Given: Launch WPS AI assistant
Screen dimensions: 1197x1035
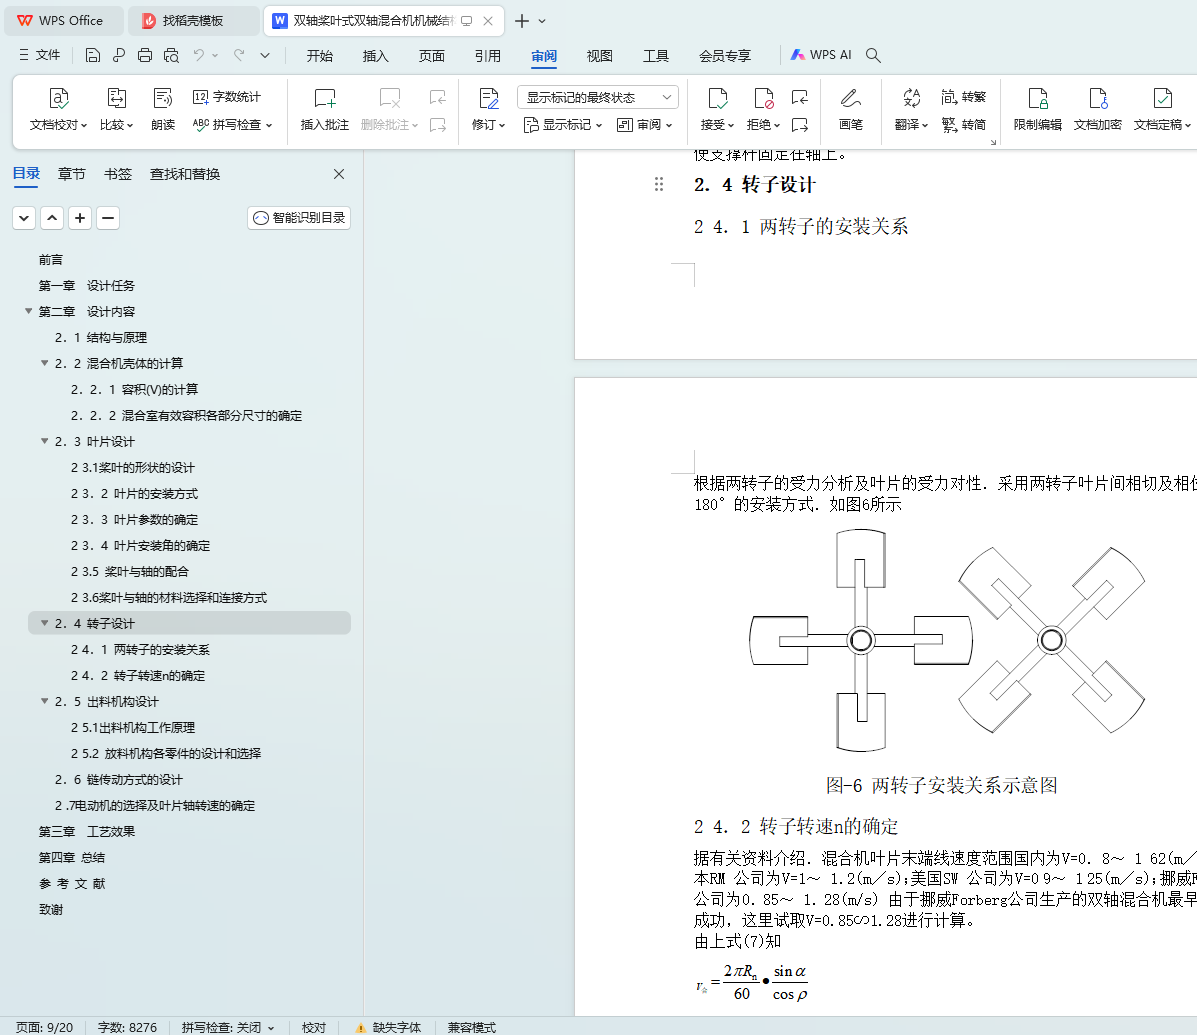Looking at the screenshot, I should click(x=821, y=55).
